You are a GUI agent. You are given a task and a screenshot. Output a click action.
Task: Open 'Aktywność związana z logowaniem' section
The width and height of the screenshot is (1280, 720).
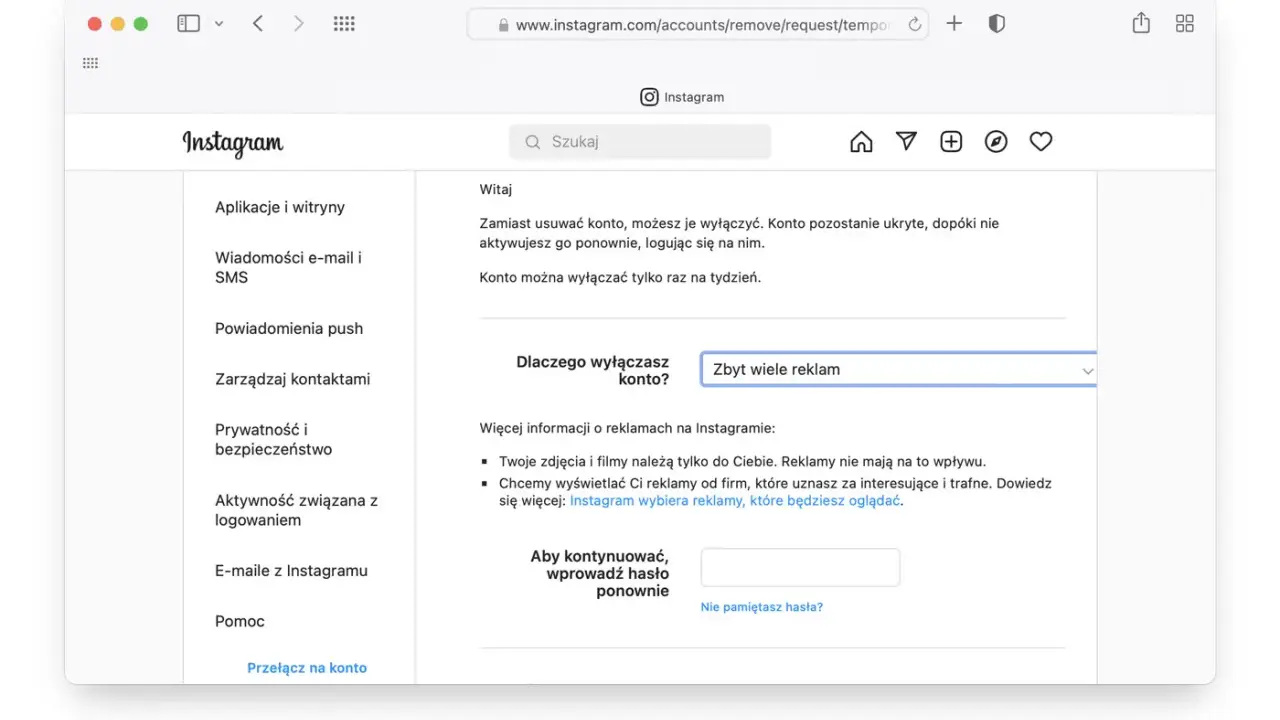(296, 510)
